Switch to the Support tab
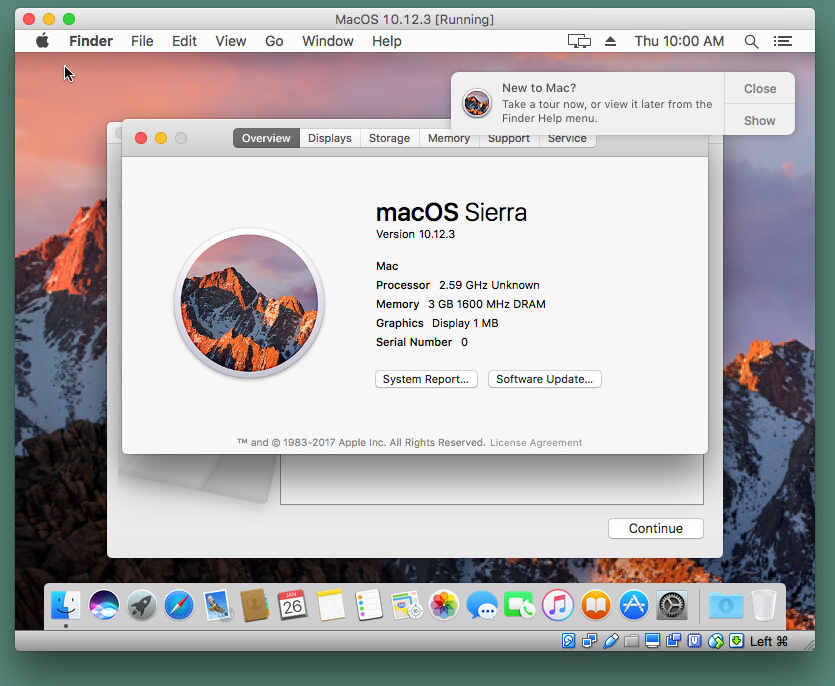The height and width of the screenshot is (686, 835). point(509,141)
